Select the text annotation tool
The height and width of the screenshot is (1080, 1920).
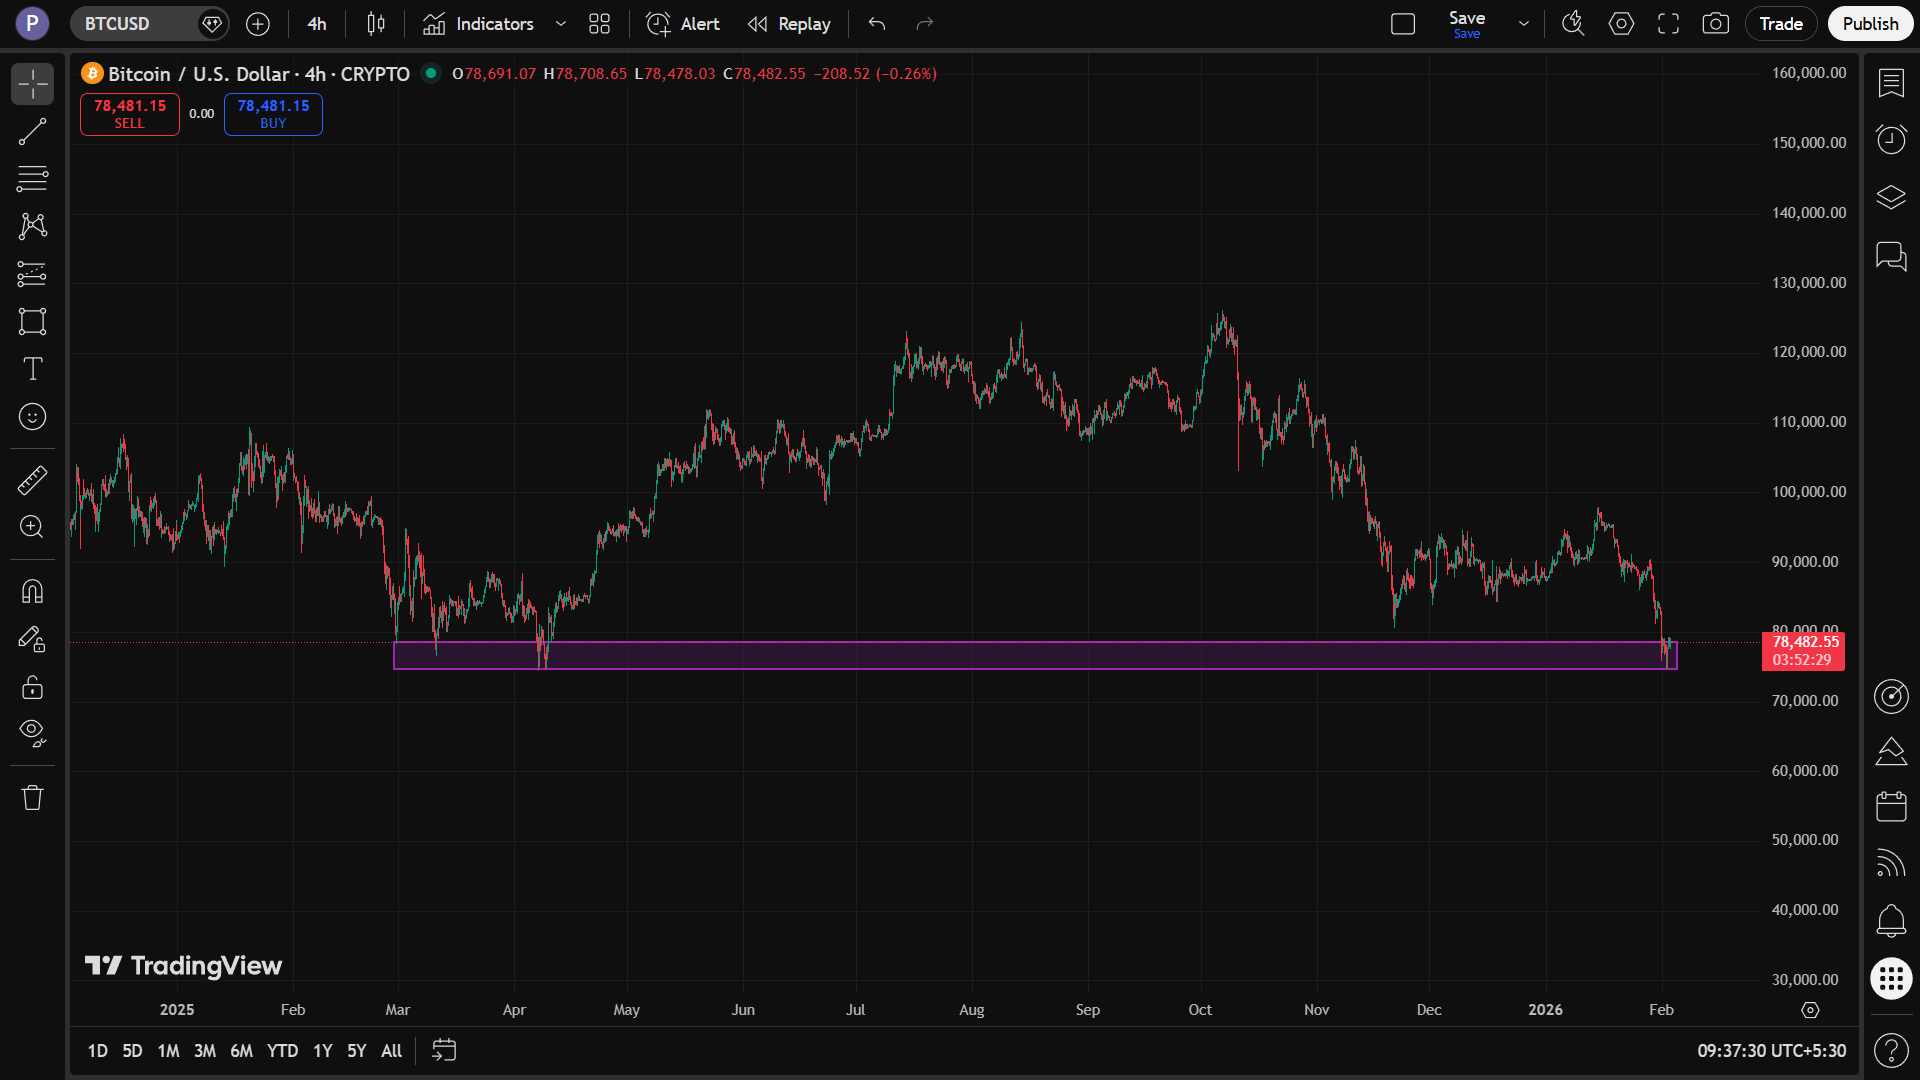tap(32, 369)
